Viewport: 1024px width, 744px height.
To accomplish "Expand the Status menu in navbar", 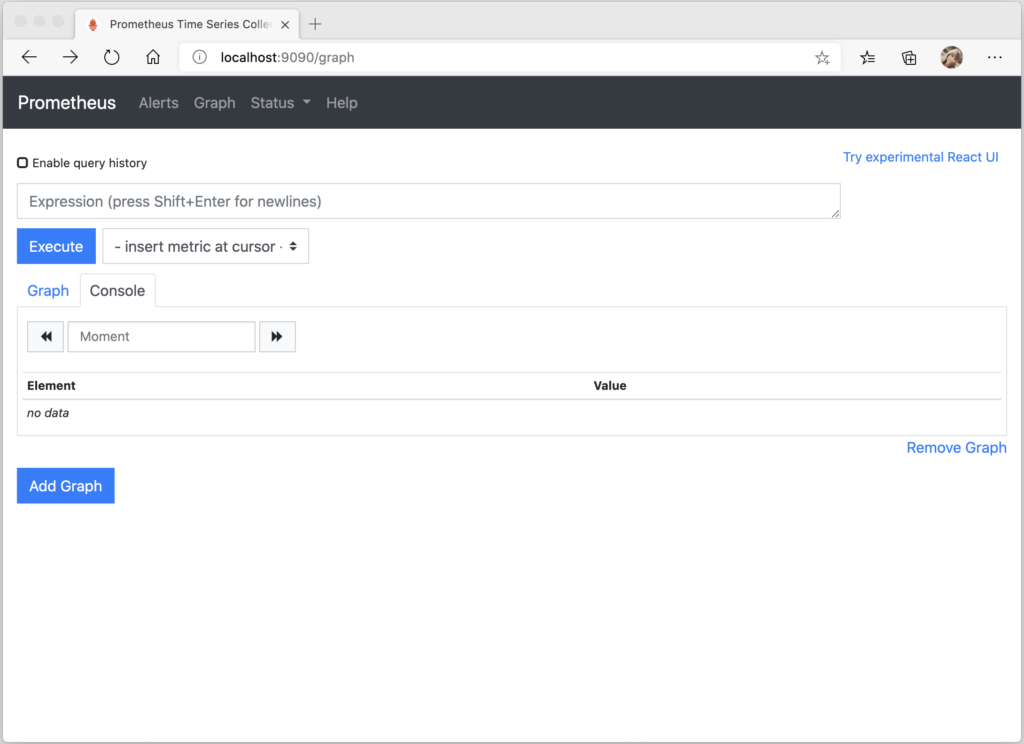I will point(280,103).
